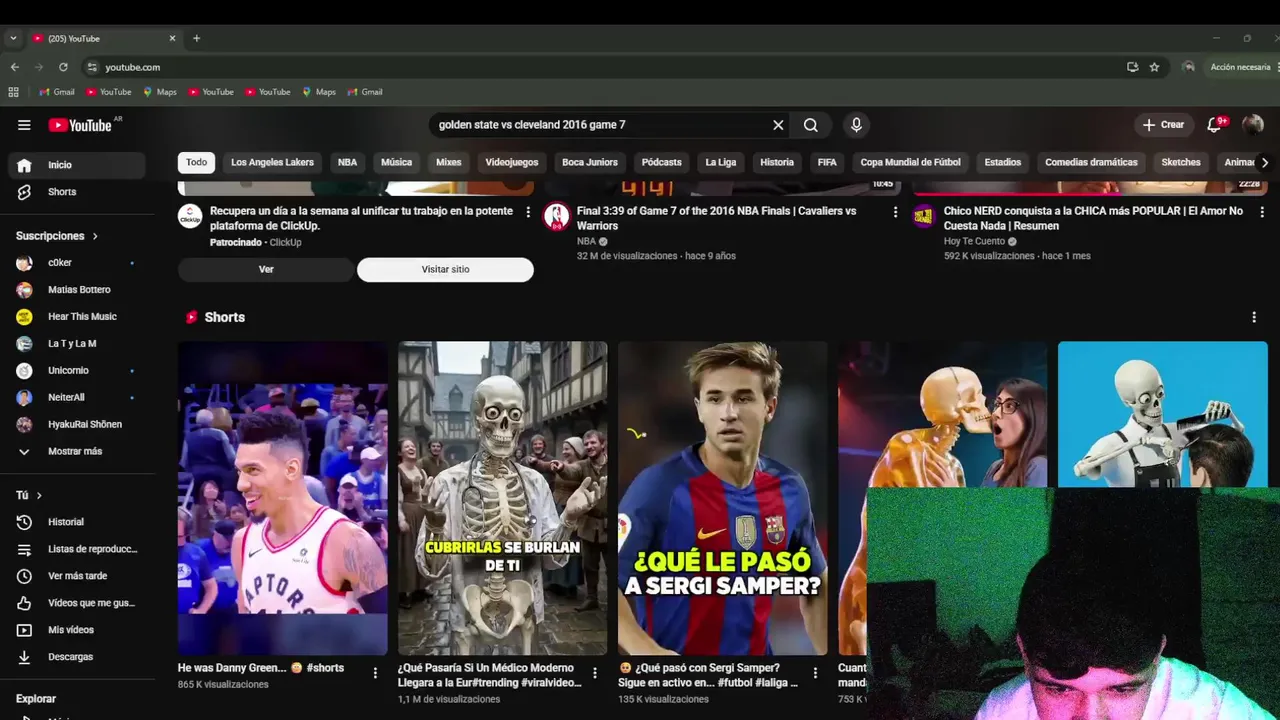Open options for Chico NERD video
This screenshot has height=720, width=1280.
click(1262, 212)
